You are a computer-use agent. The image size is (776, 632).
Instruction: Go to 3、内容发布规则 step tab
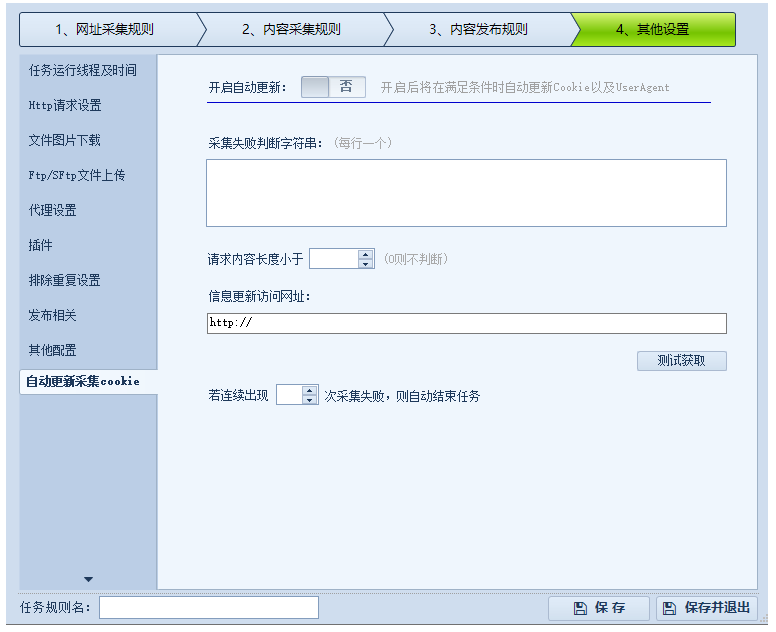point(478,29)
